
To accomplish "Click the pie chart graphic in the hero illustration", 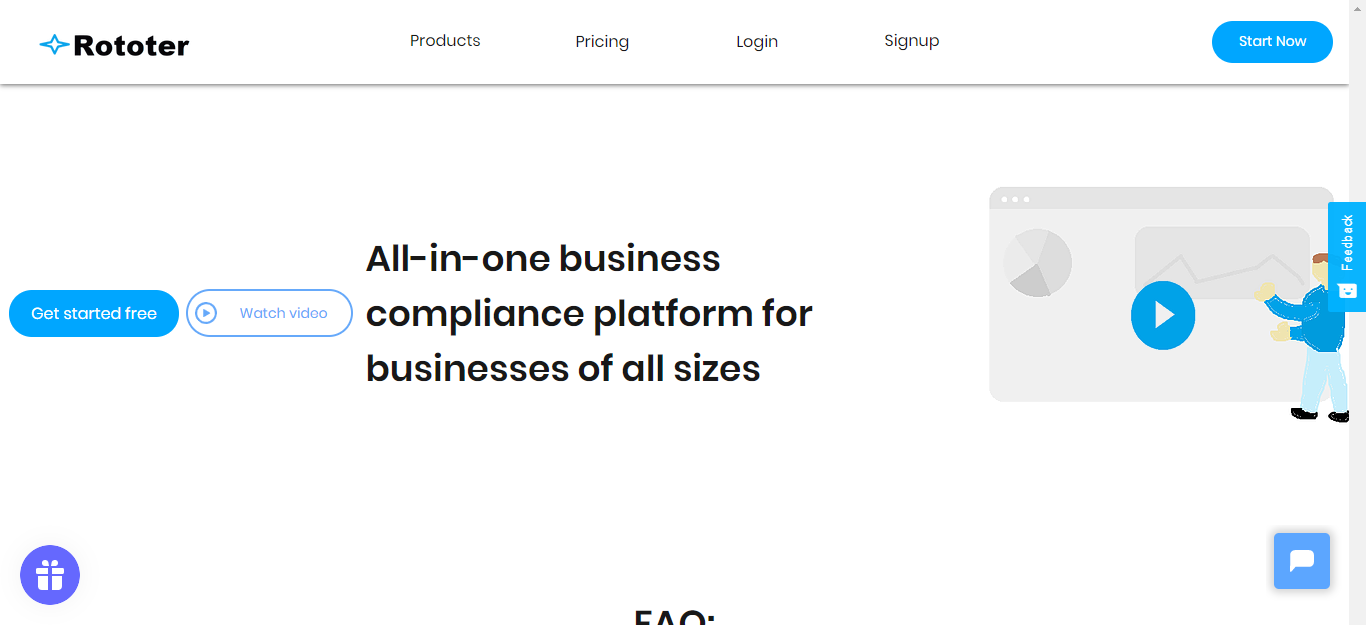I will 1037,262.
